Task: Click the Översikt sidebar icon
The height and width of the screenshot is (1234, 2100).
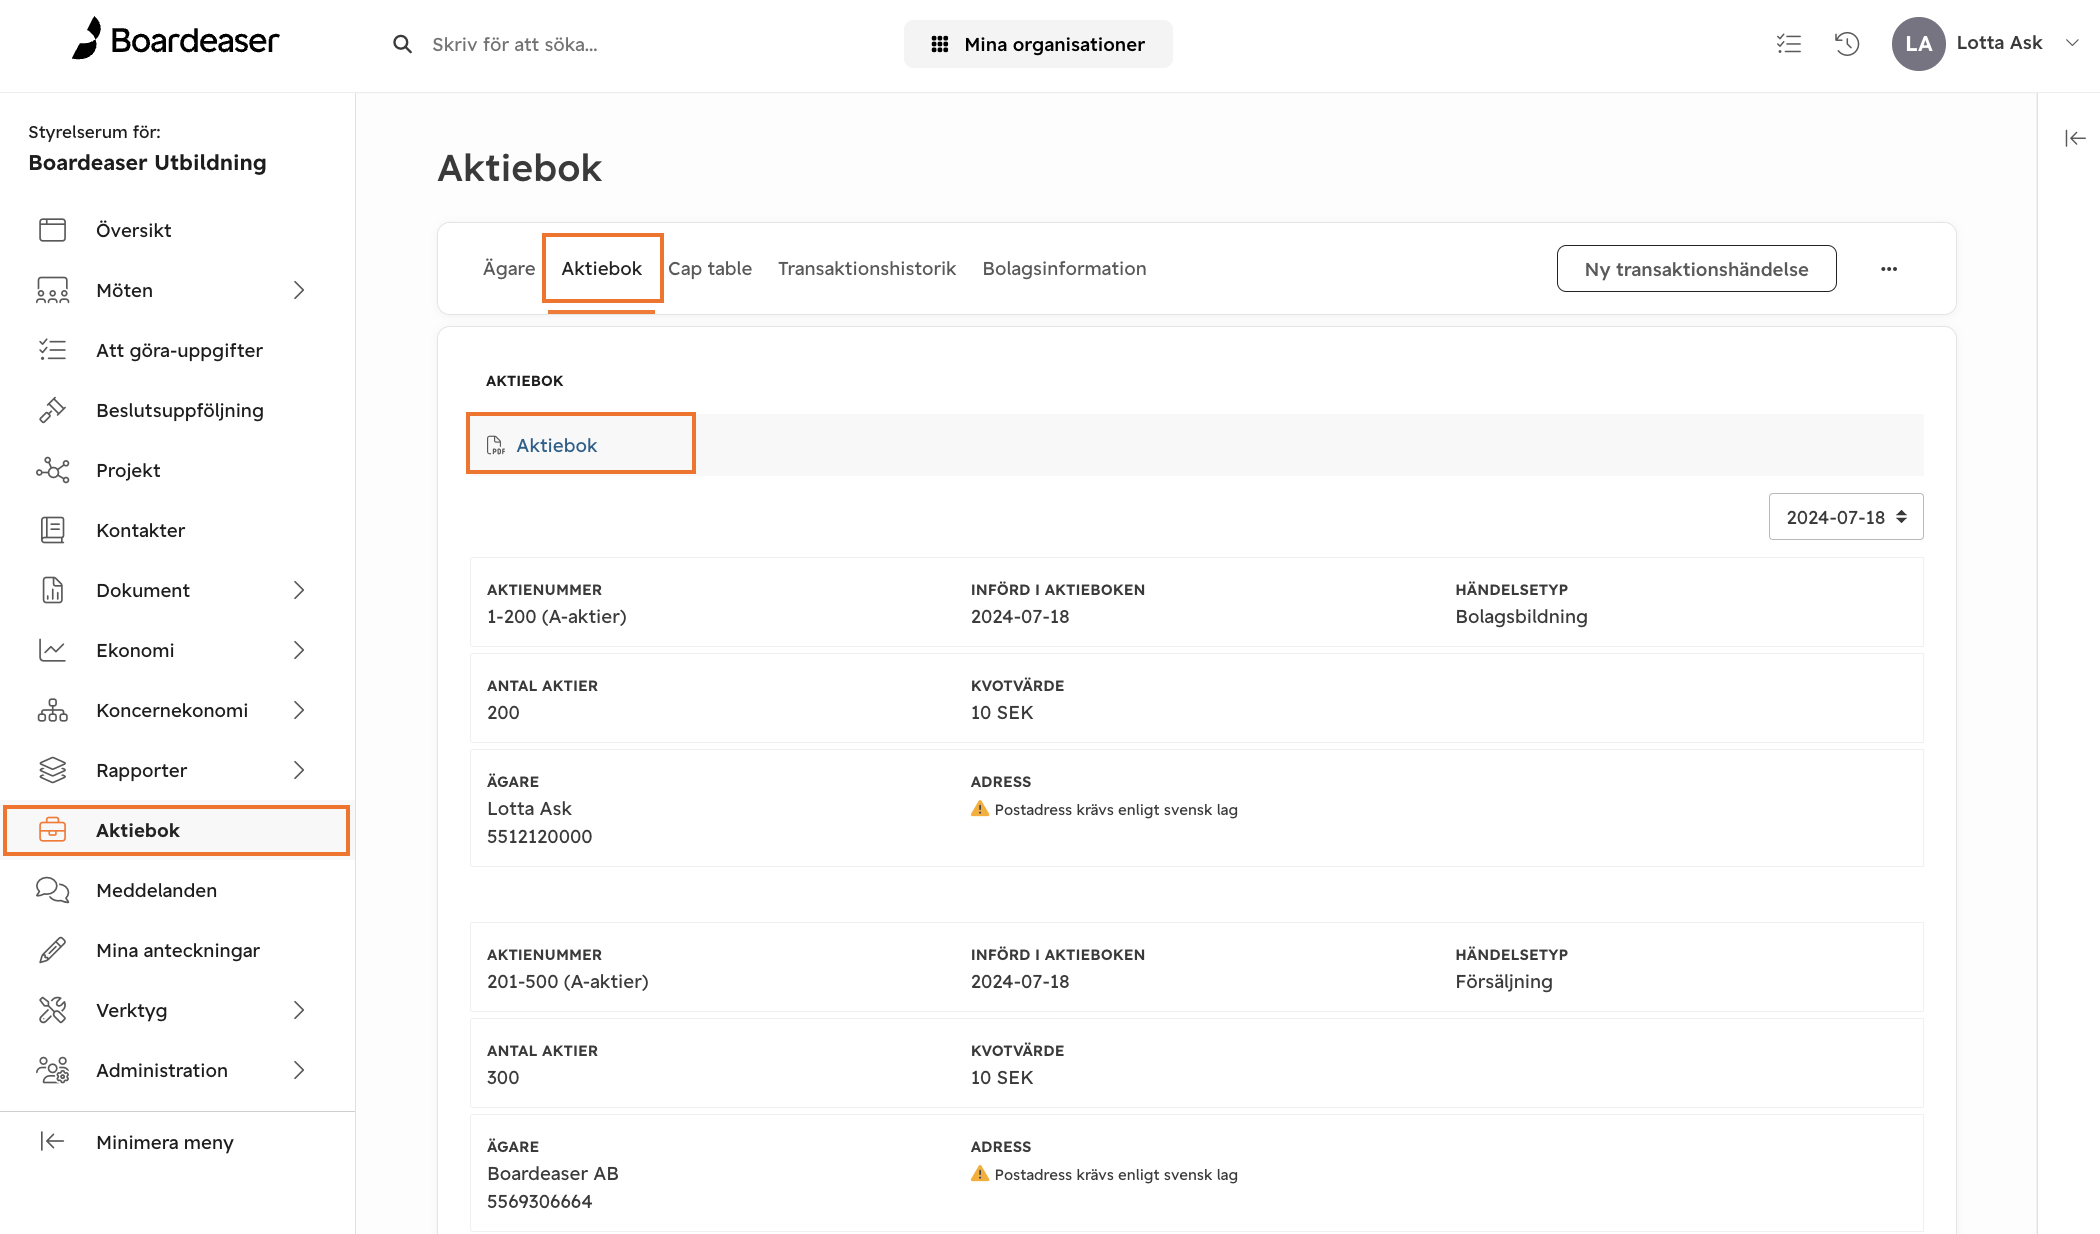Action: coord(52,230)
